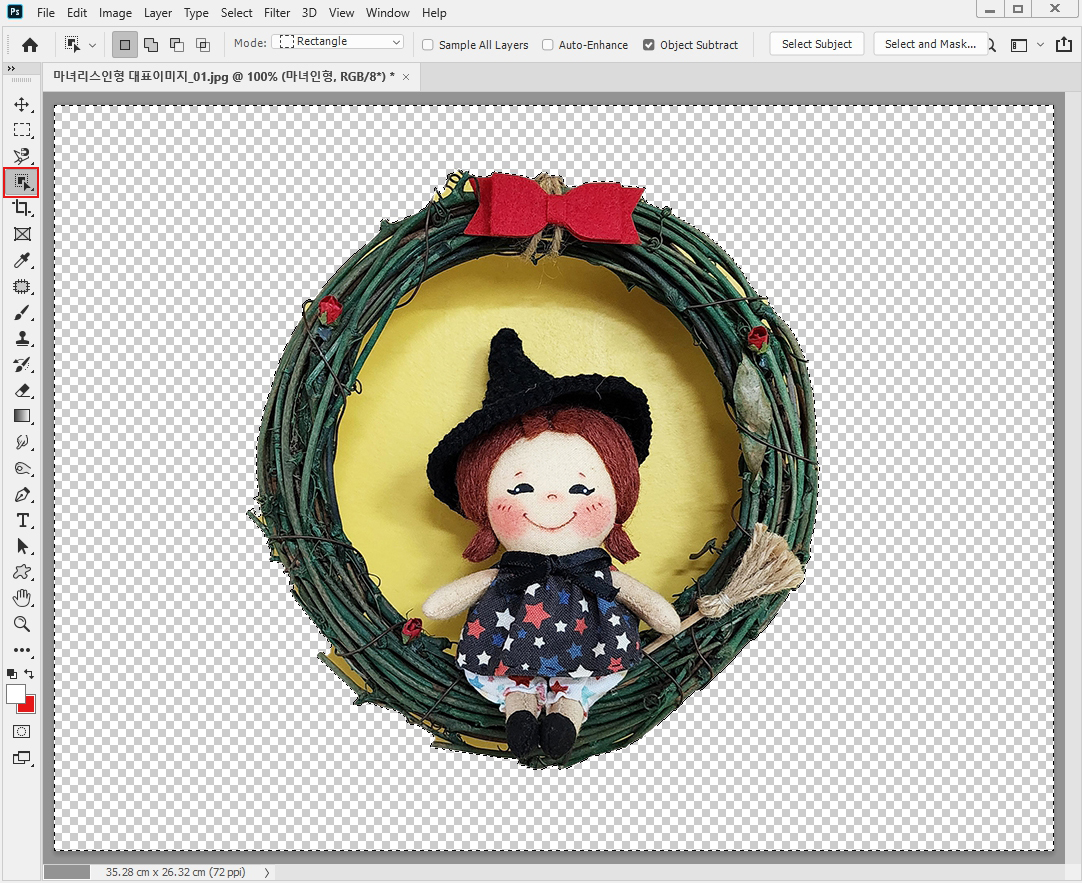Select the Blur tool
1082x883 pixels.
coord(21,442)
